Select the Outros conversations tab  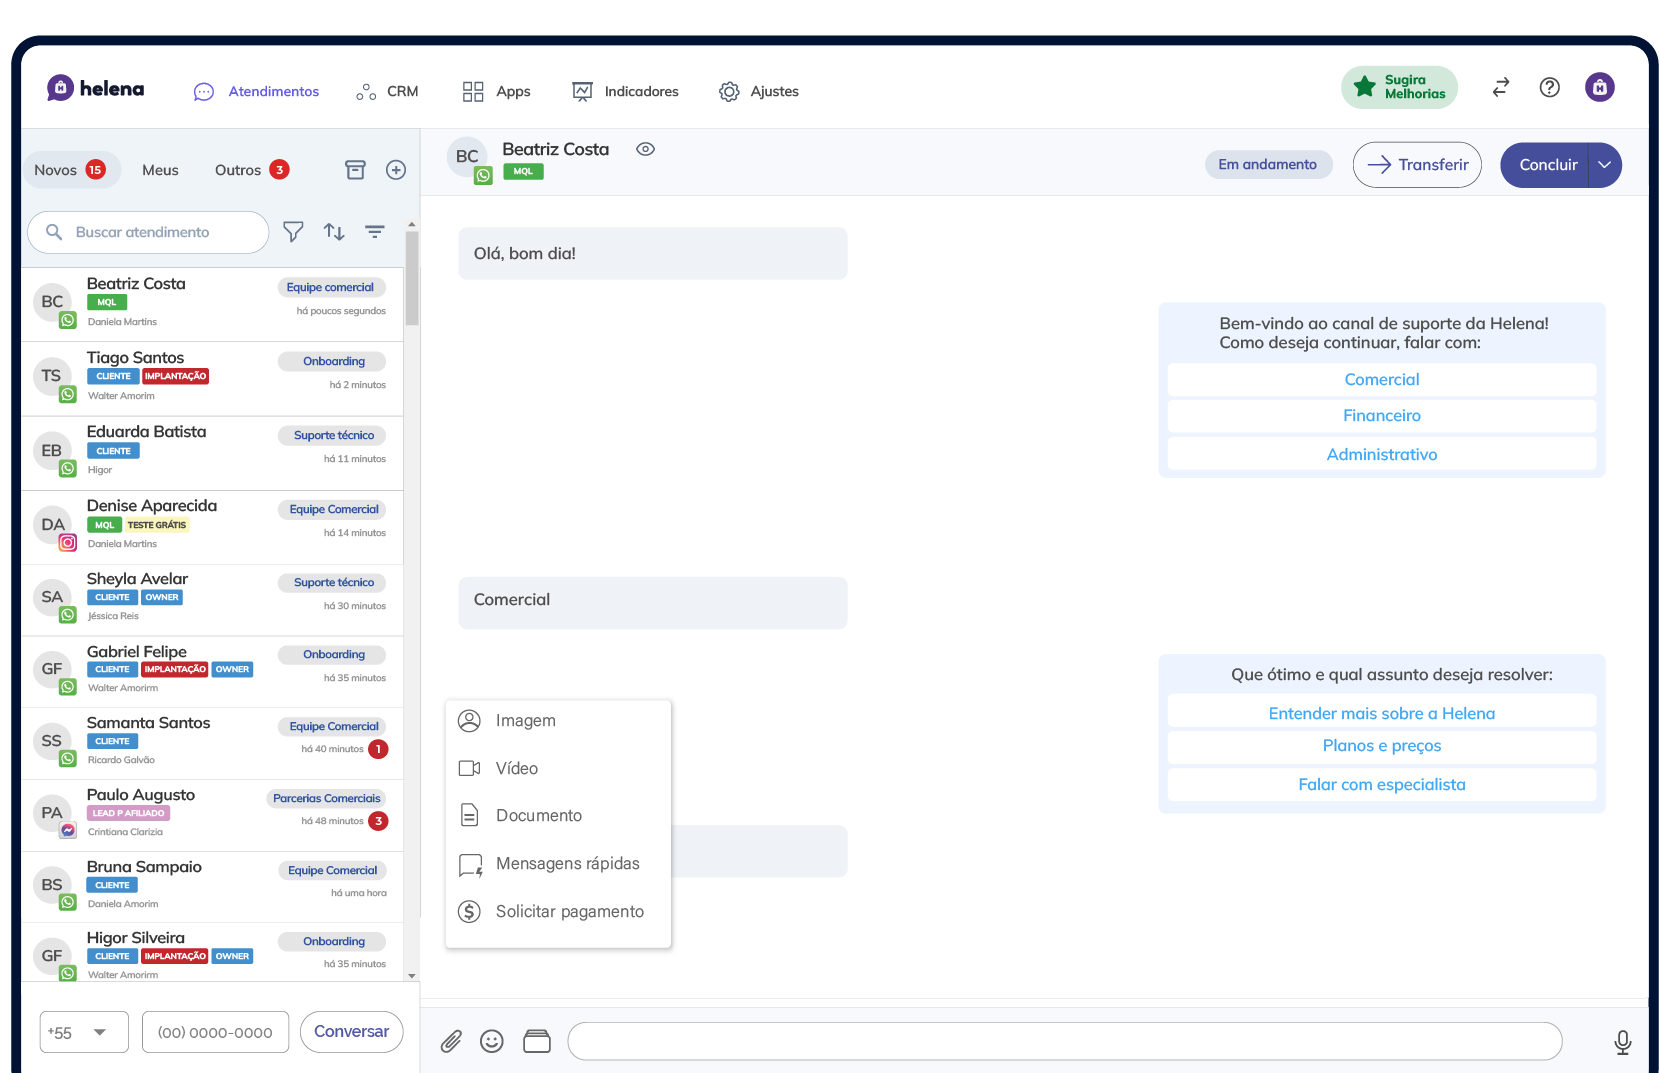pyautogui.click(x=252, y=170)
